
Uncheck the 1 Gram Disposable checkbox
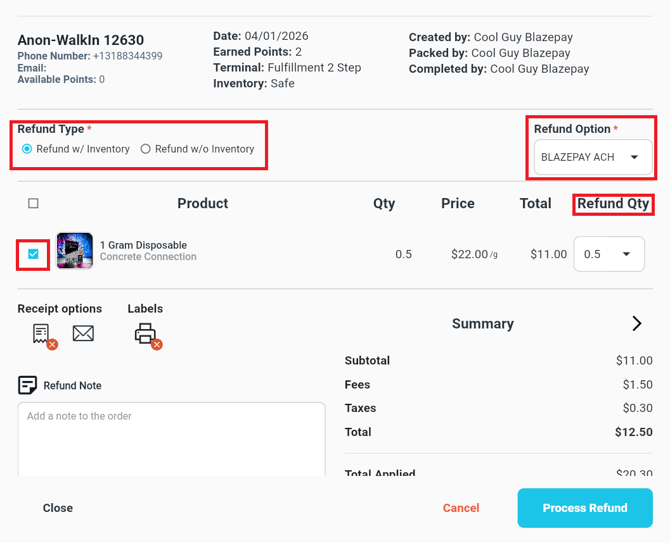33,254
